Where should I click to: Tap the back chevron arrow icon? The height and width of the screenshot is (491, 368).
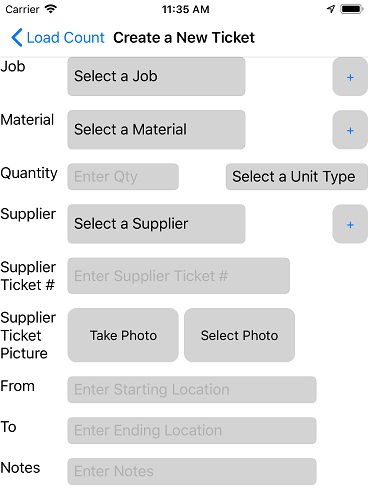(17, 37)
